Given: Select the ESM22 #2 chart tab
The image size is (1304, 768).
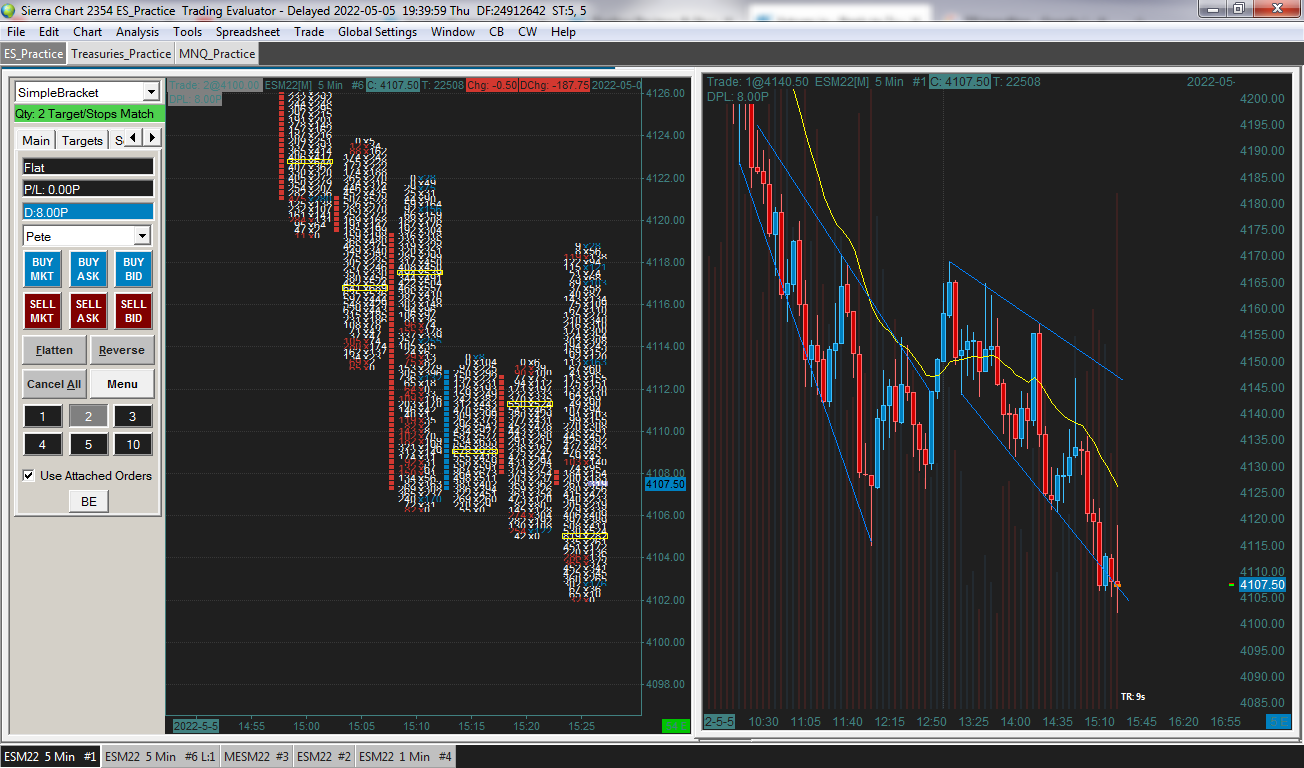Looking at the screenshot, I should 324,757.
